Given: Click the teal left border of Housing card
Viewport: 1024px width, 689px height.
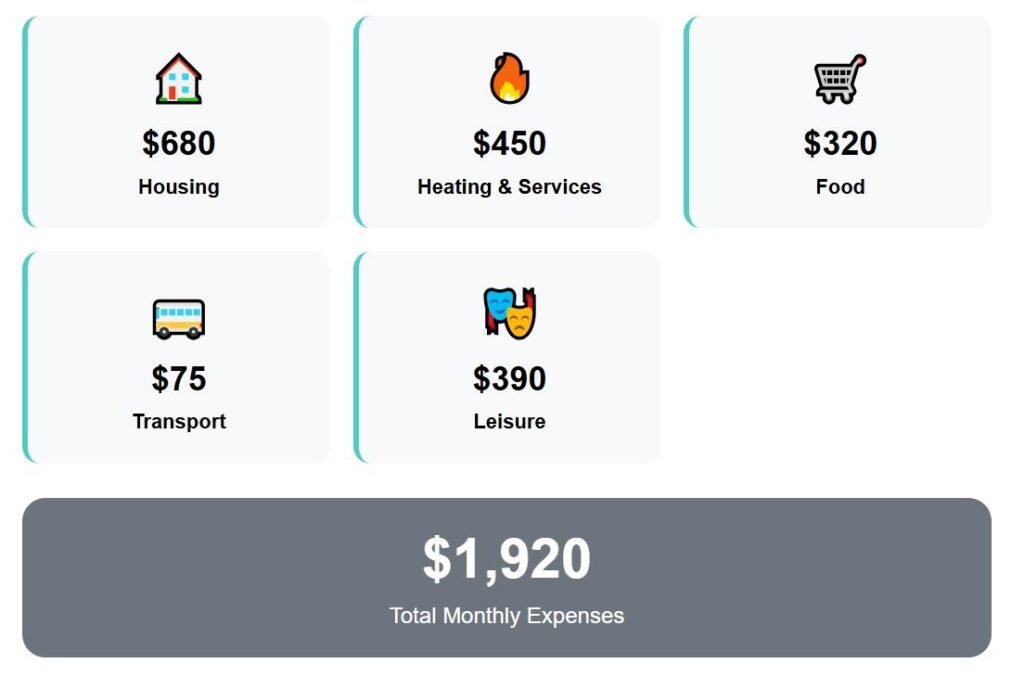Looking at the screenshot, I should click(x=25, y=122).
